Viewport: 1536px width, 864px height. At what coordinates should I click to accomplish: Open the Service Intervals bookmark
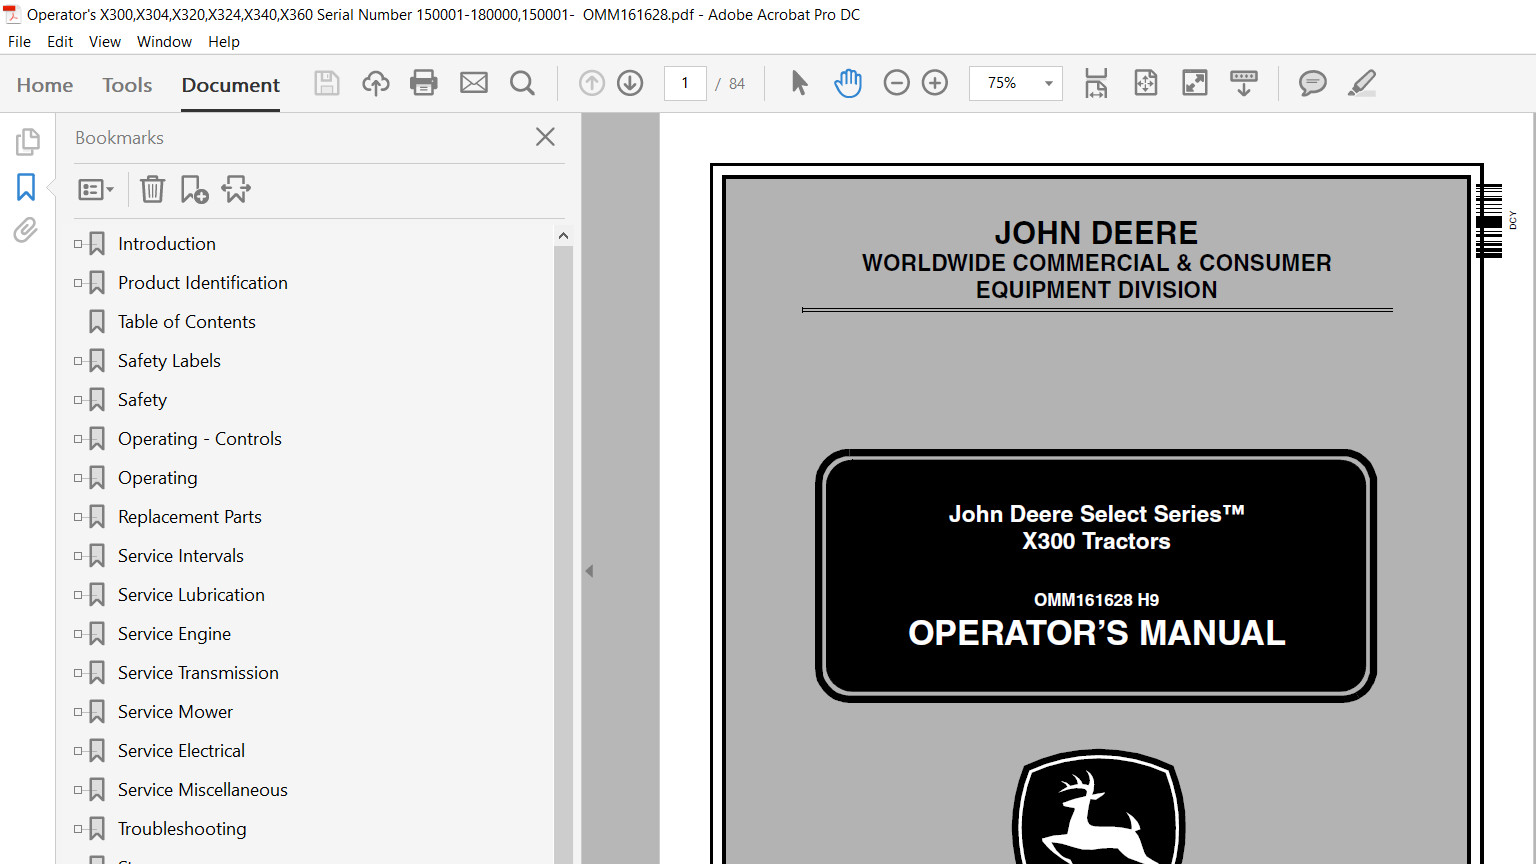[x=181, y=555]
